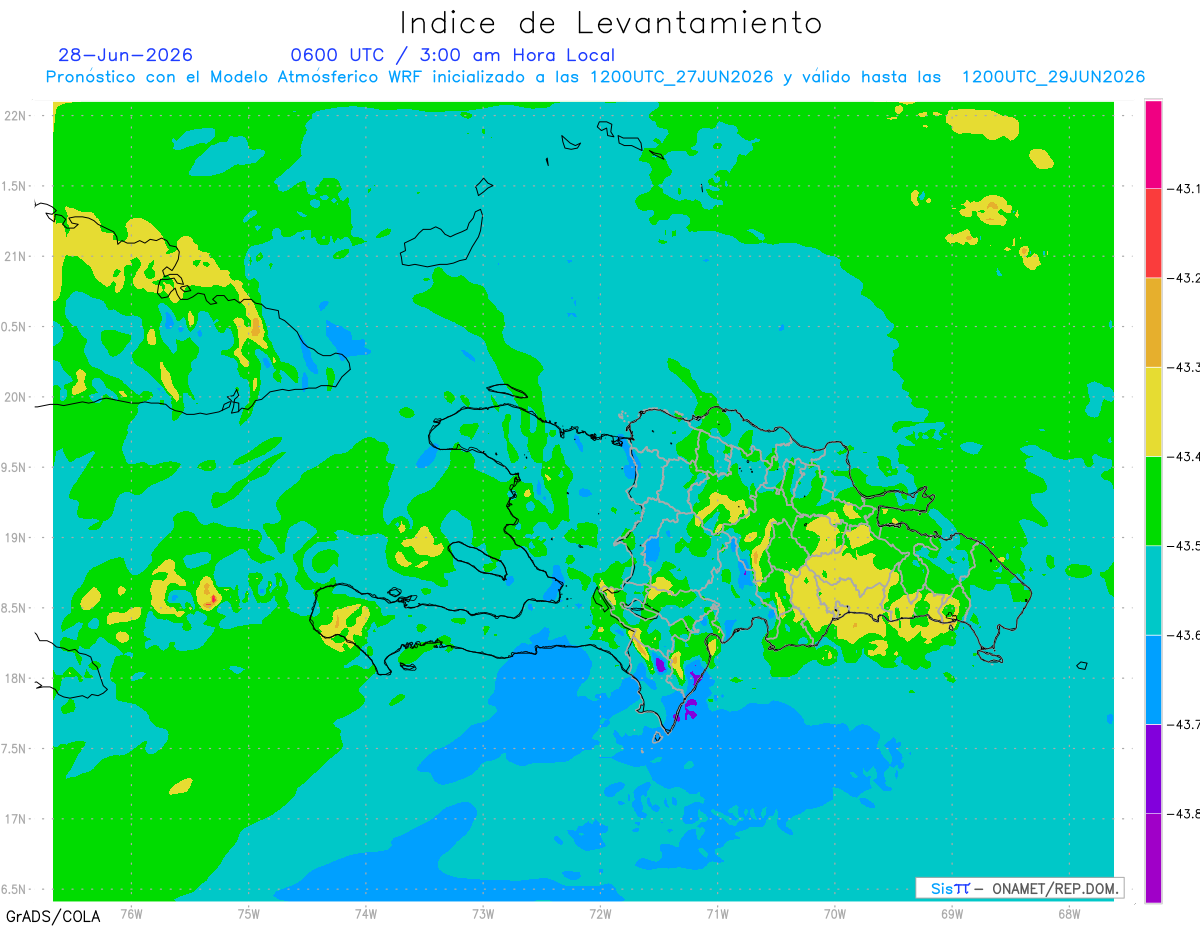1200x927 pixels.
Task: Click the '70W' longitude label
Action: coord(835,914)
